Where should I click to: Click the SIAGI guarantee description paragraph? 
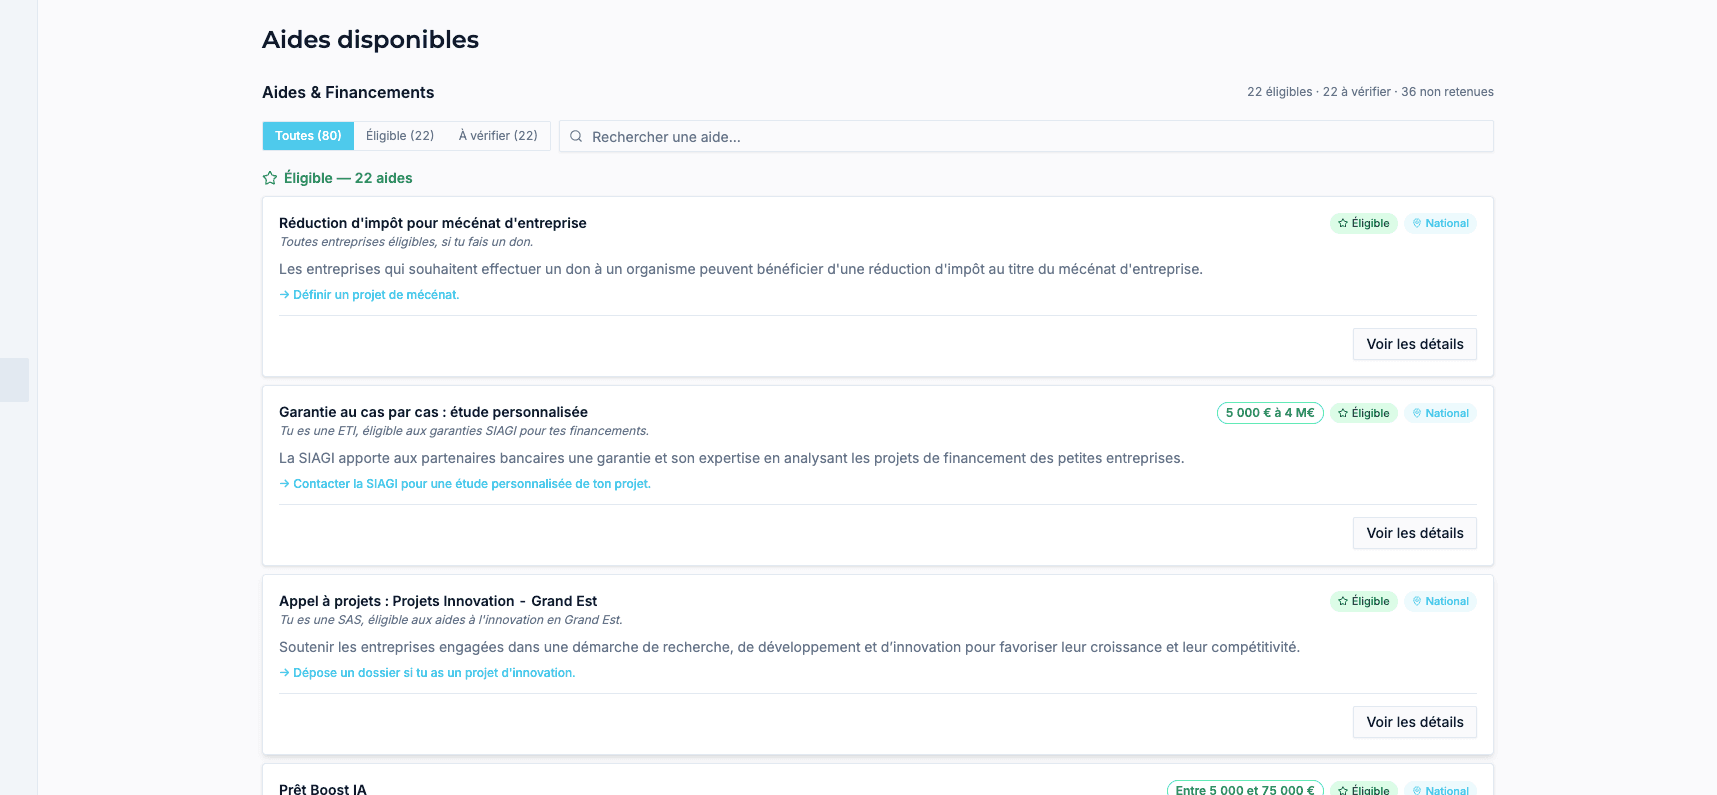[732, 458]
